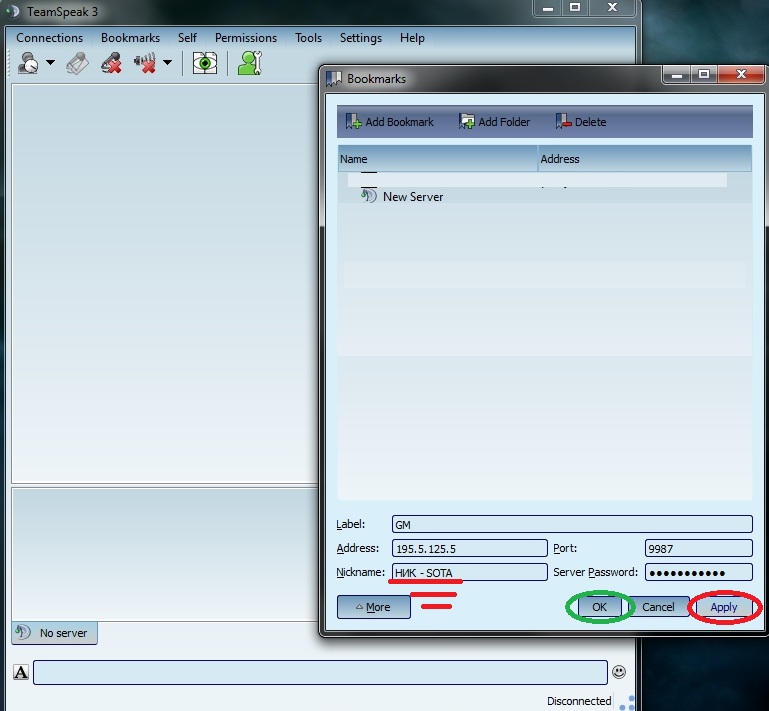This screenshot has width=769, height=711.
Task: Click the Address column header
Action: [x=645, y=159]
